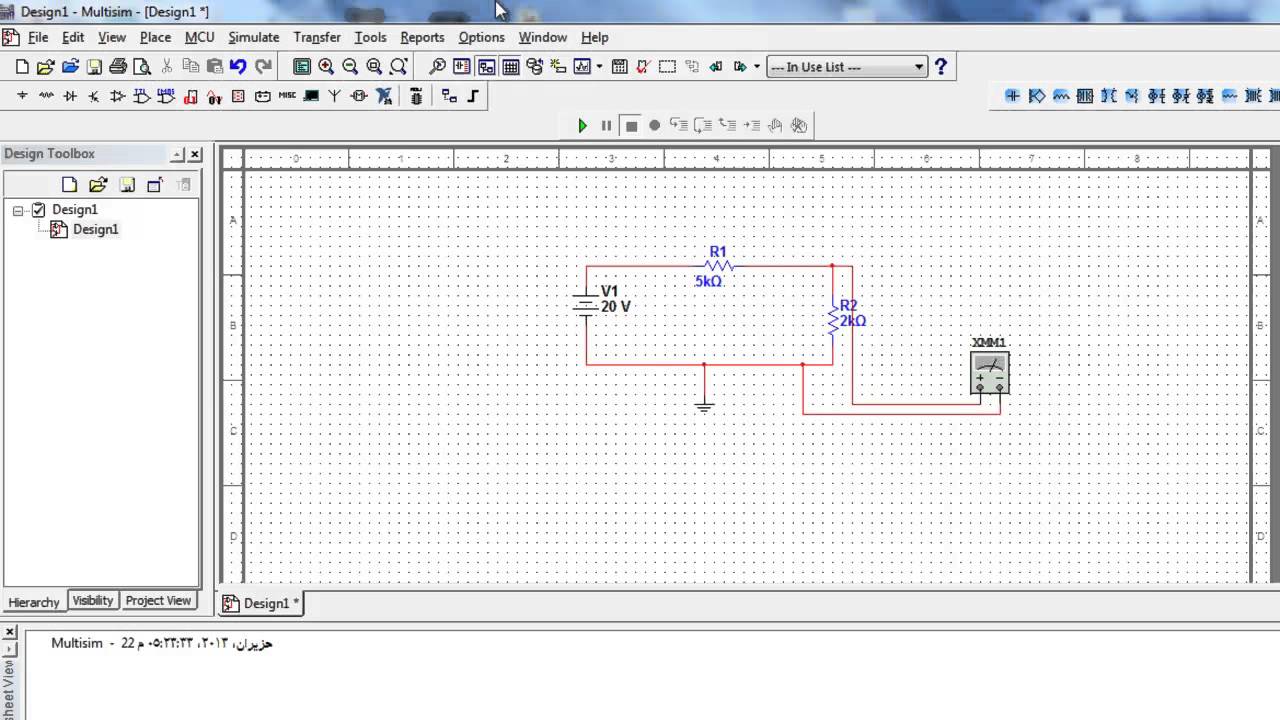Open the Database Manager icon
Viewport: 1280px width, 720px height.
(534, 67)
